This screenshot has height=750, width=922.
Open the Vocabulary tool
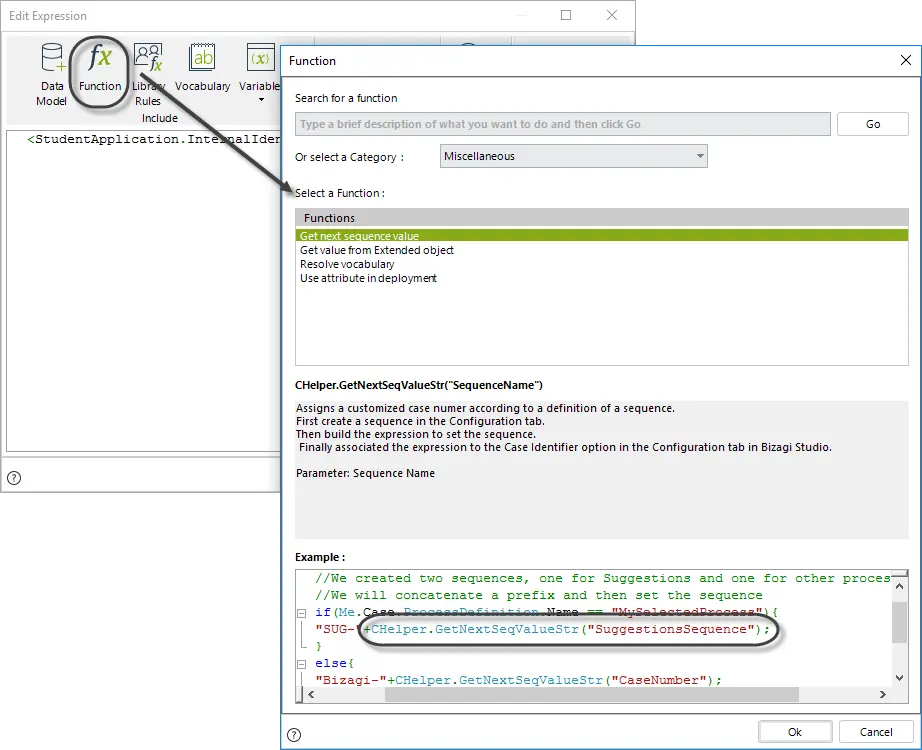202,68
